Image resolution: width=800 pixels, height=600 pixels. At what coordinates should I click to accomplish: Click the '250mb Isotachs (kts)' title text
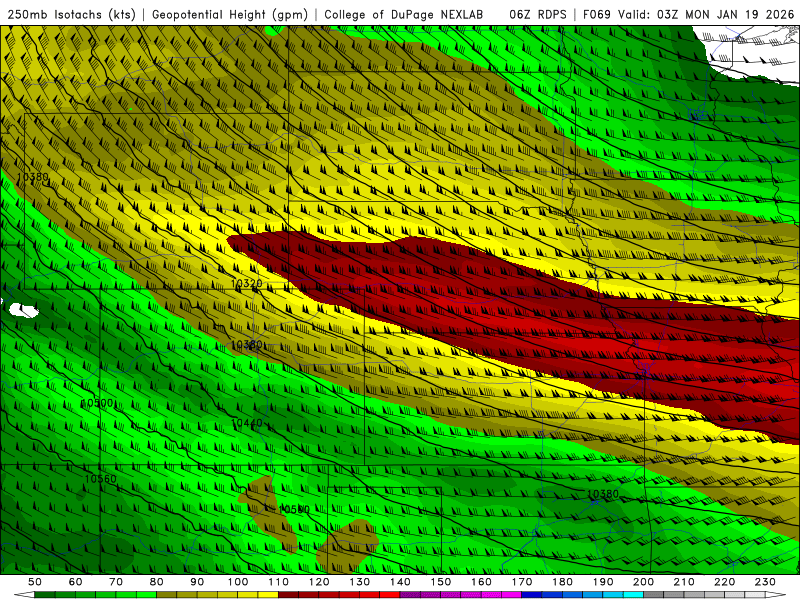click(71, 14)
